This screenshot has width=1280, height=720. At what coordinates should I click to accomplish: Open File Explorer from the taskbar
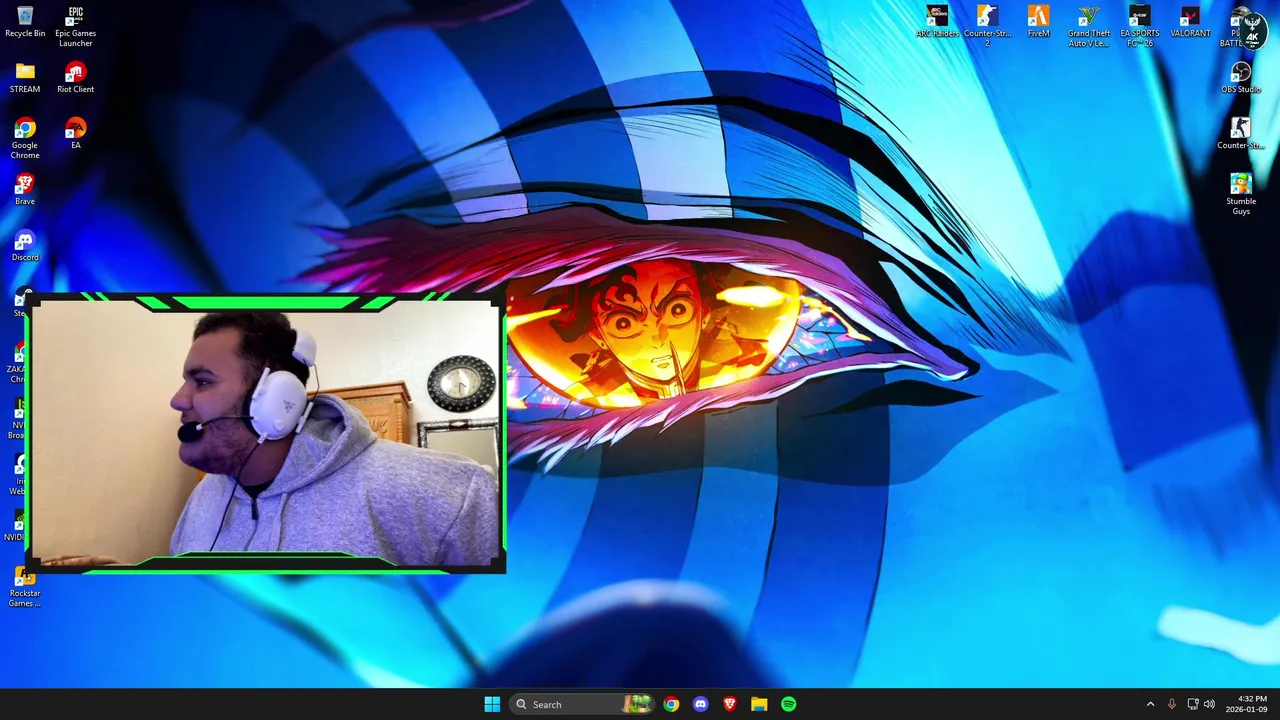[x=759, y=704]
